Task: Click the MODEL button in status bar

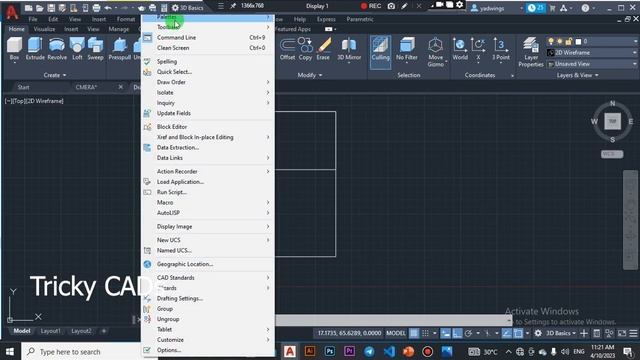Action: pyautogui.click(x=396, y=333)
